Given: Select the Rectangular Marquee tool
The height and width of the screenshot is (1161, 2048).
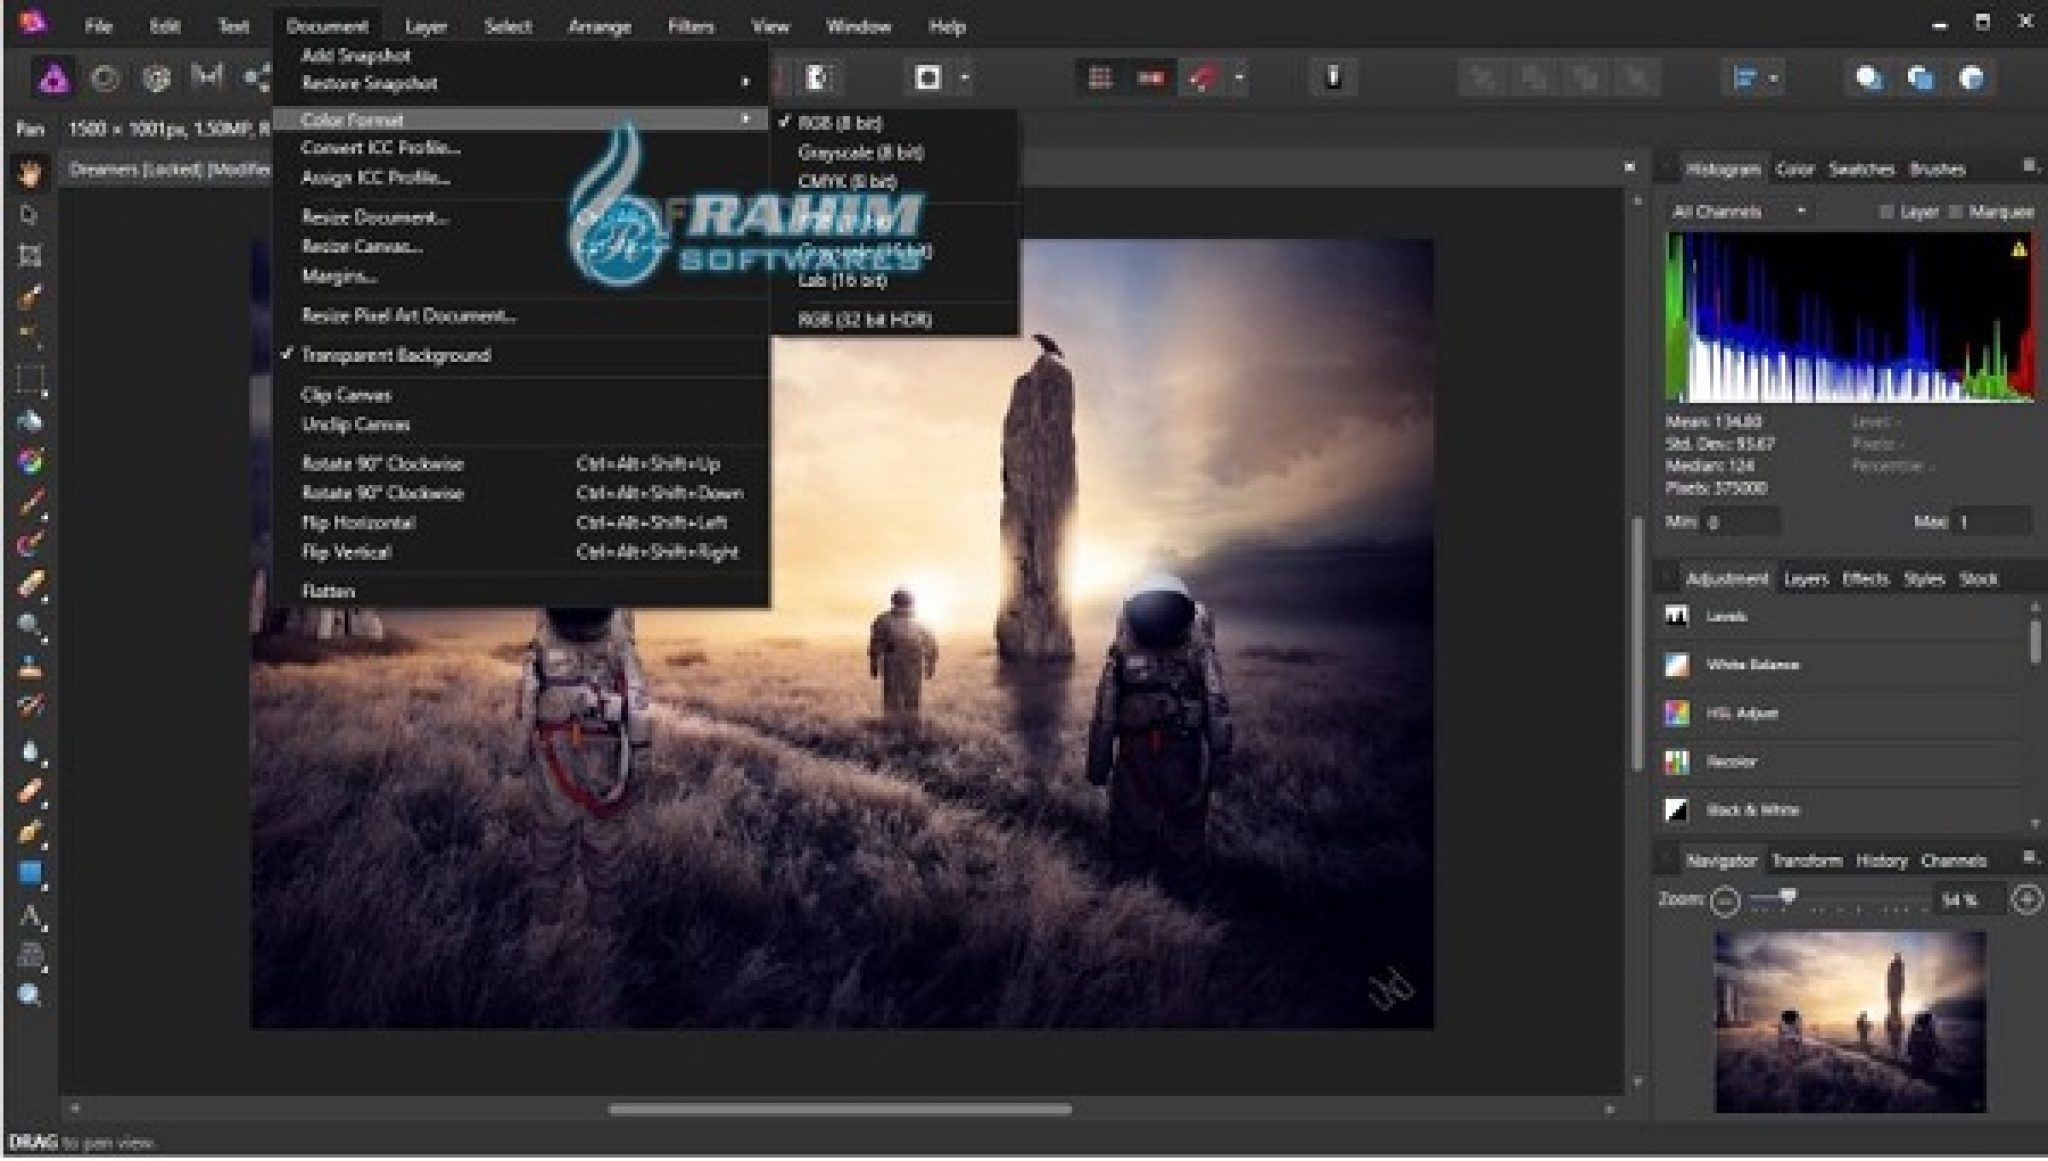Looking at the screenshot, I should [30, 380].
